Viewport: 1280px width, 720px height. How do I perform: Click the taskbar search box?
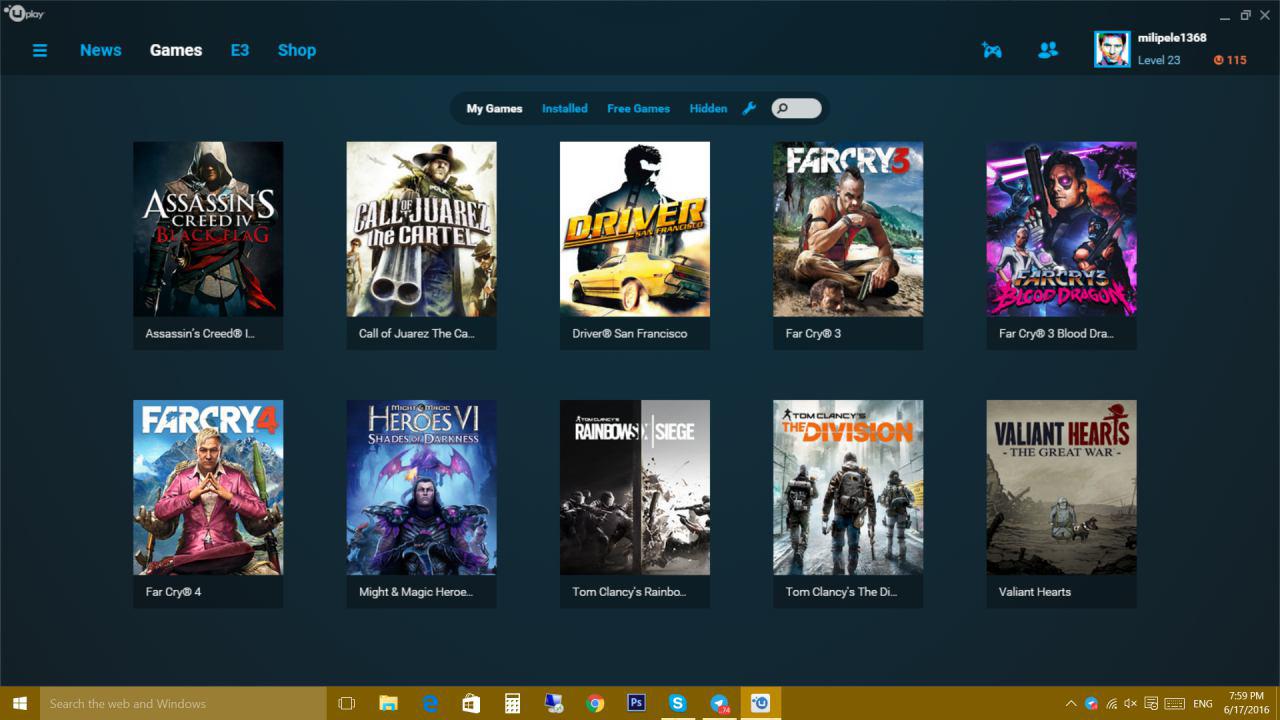(183, 703)
